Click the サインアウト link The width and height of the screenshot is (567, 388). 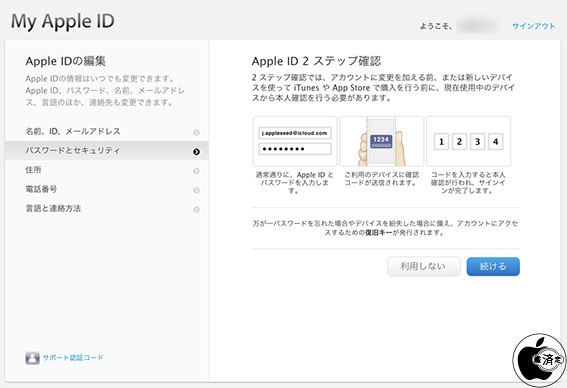[x=533, y=26]
